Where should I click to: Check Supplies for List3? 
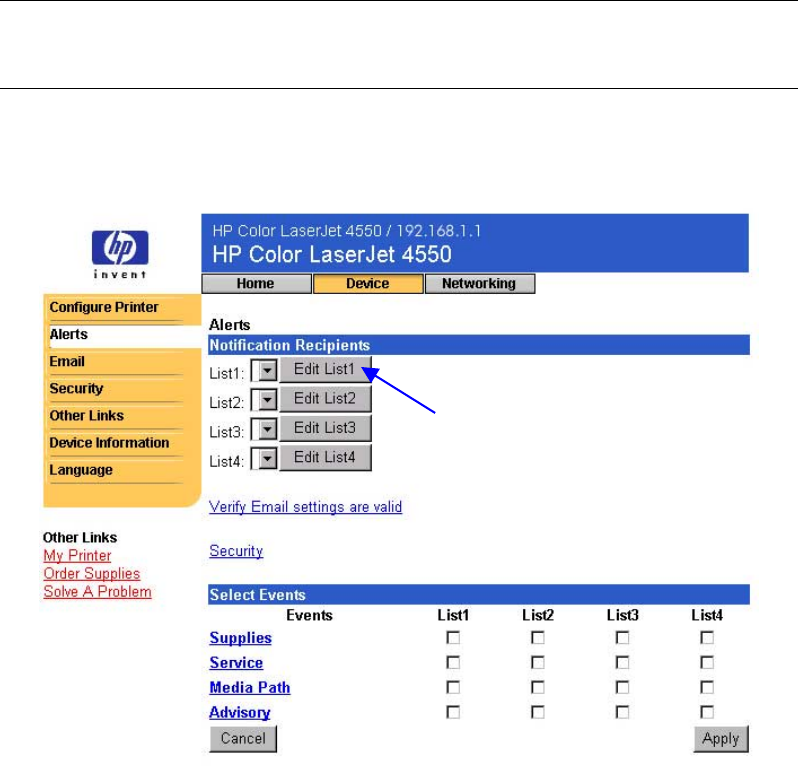point(622,638)
